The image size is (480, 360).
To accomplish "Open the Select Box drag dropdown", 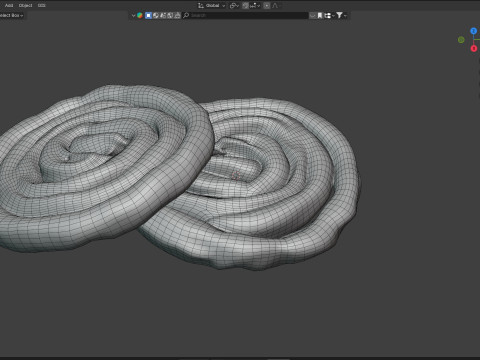I will pyautogui.click(x=11, y=15).
